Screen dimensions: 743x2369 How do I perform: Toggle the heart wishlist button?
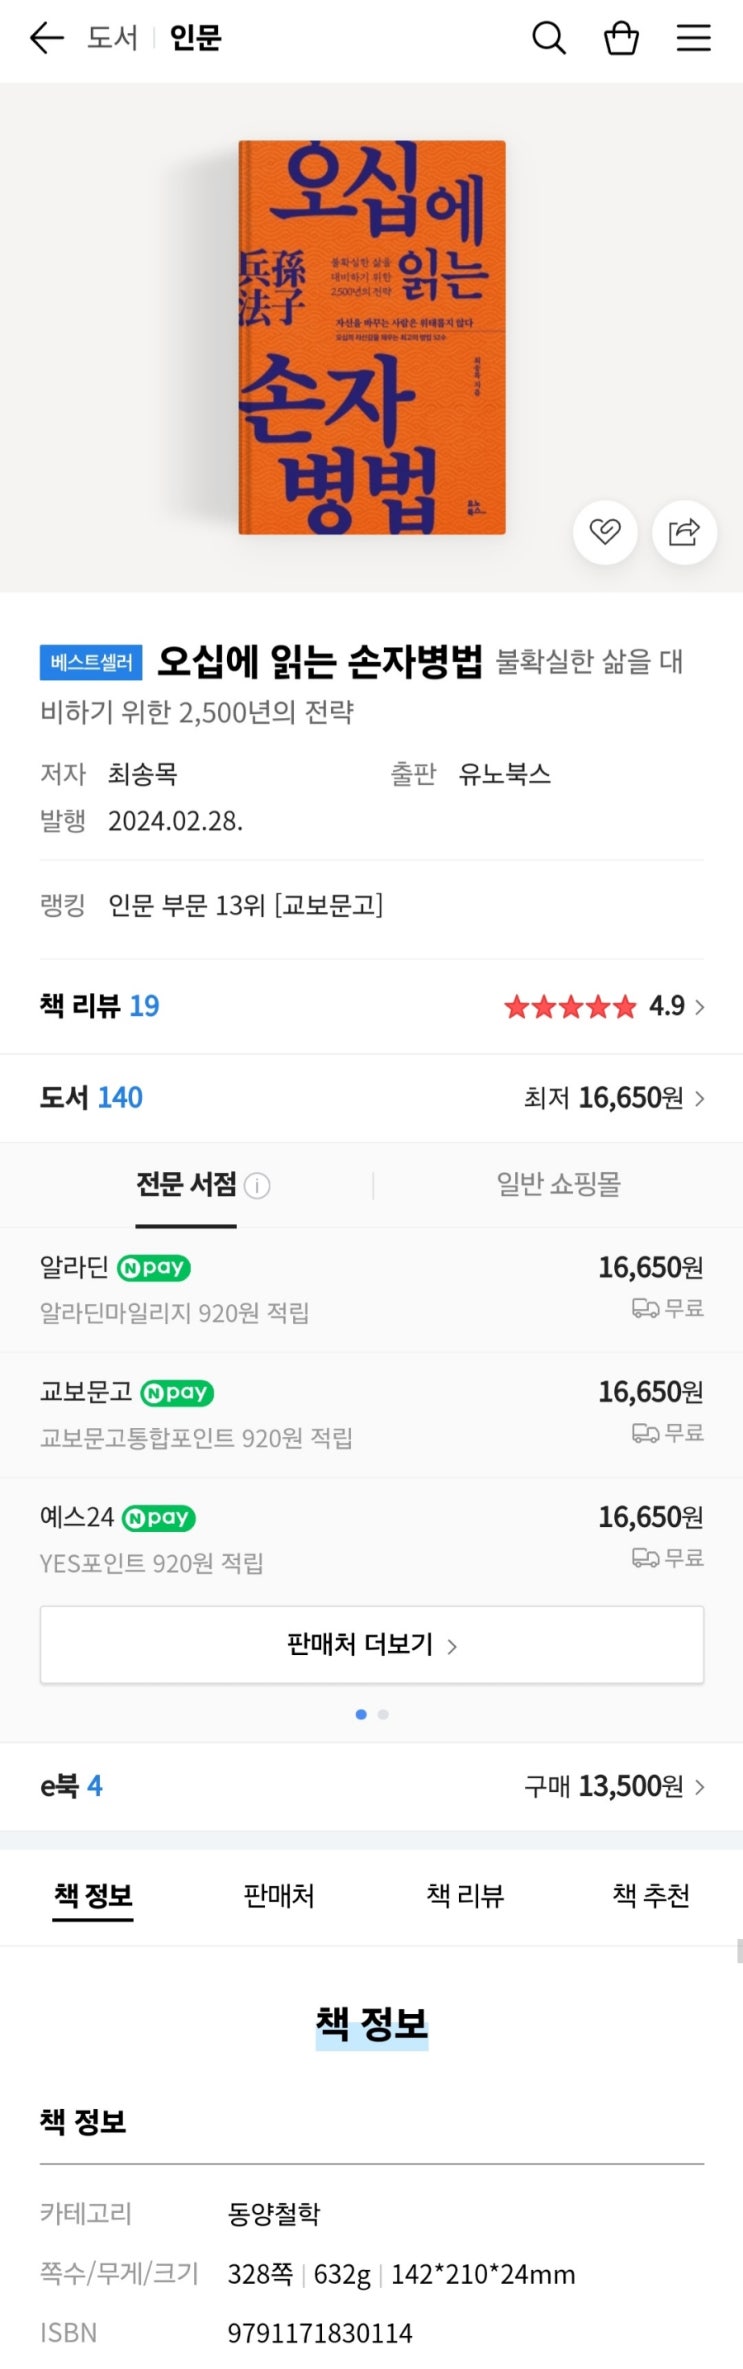pyautogui.click(x=605, y=531)
